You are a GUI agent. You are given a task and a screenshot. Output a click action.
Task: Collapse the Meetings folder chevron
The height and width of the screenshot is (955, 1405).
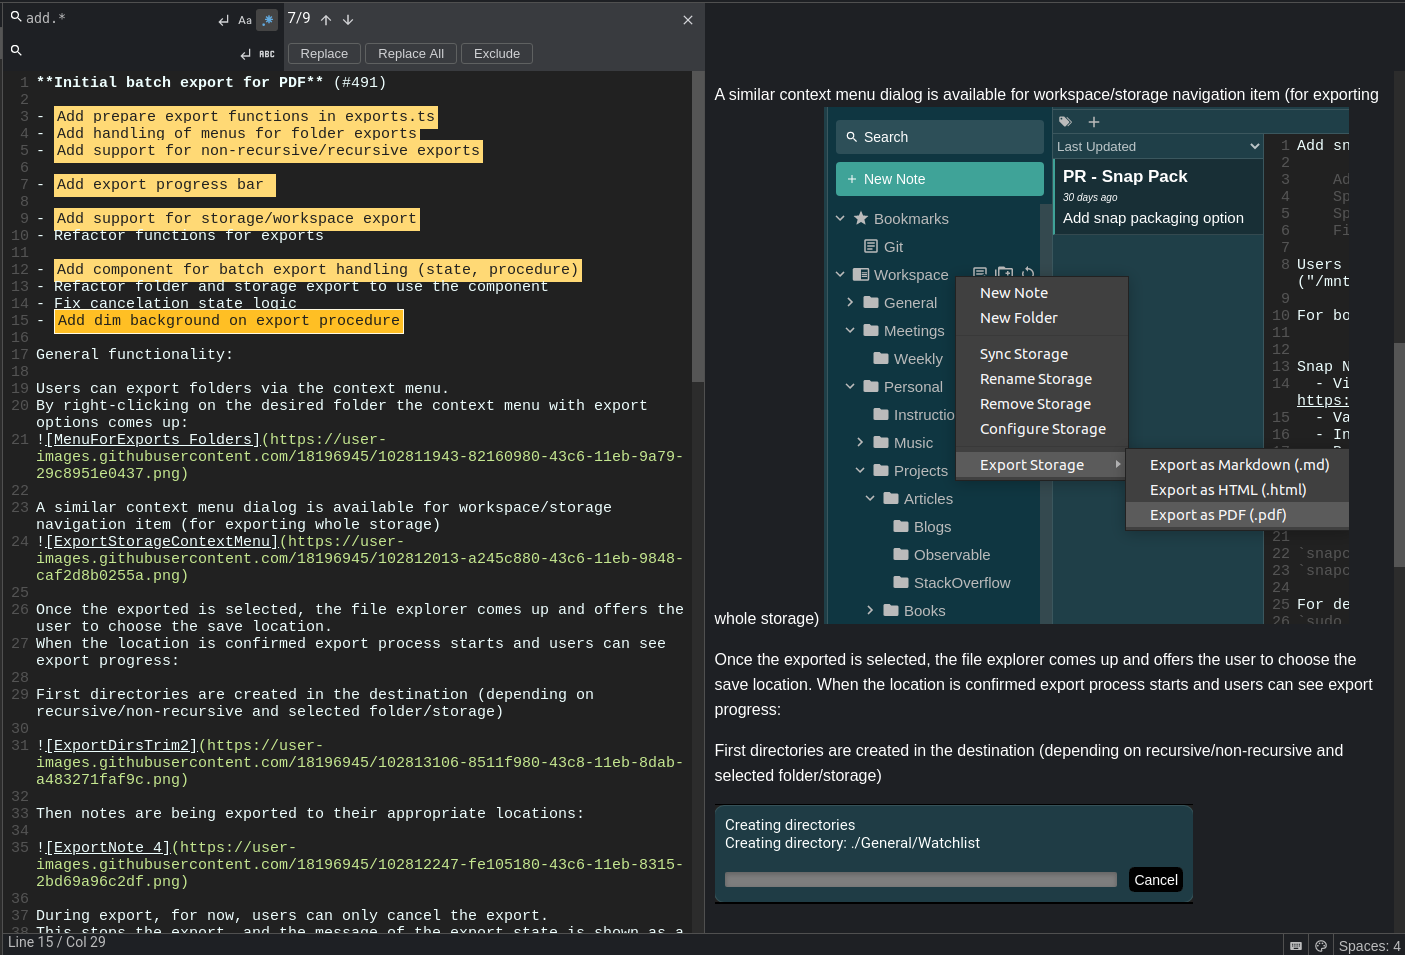(850, 330)
